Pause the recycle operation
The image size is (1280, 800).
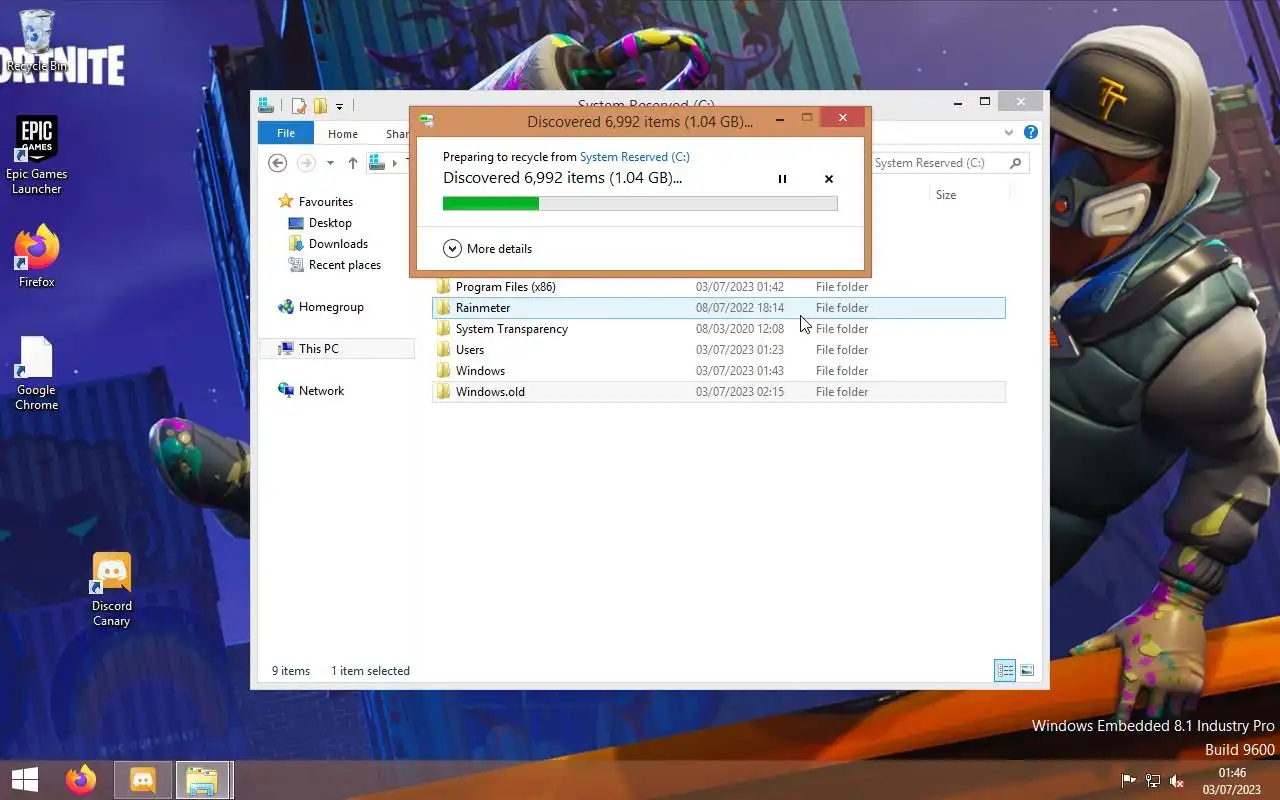point(782,179)
